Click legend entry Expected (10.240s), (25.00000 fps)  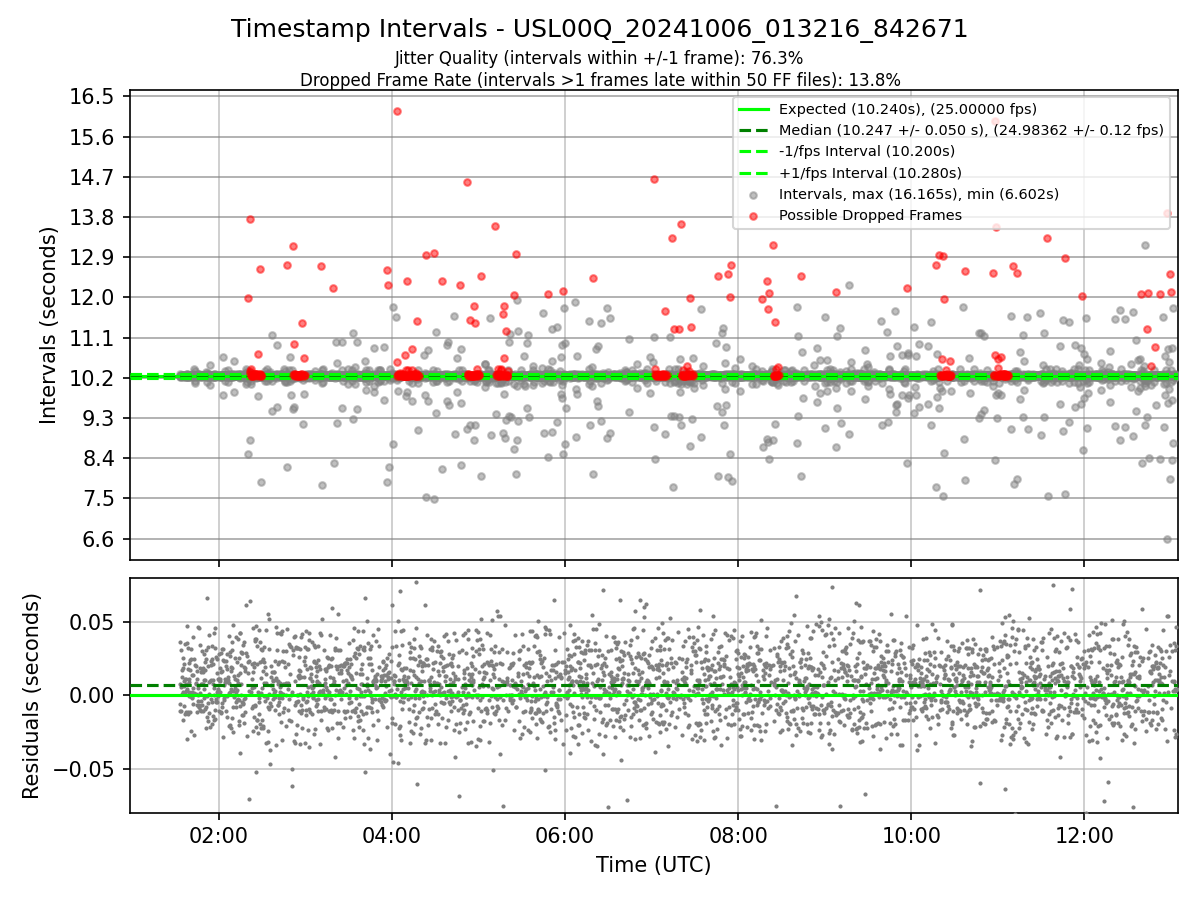pos(907,109)
